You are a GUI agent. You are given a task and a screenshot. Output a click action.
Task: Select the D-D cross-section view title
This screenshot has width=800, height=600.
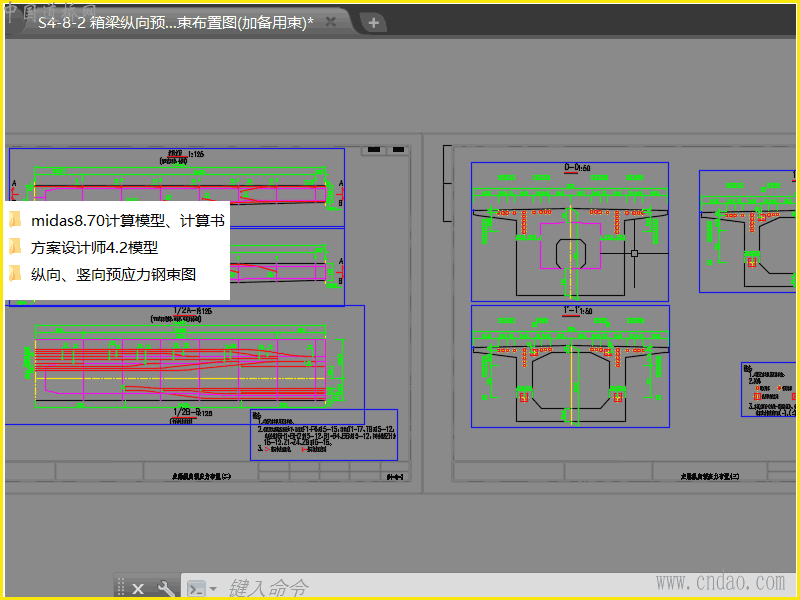coord(577,168)
